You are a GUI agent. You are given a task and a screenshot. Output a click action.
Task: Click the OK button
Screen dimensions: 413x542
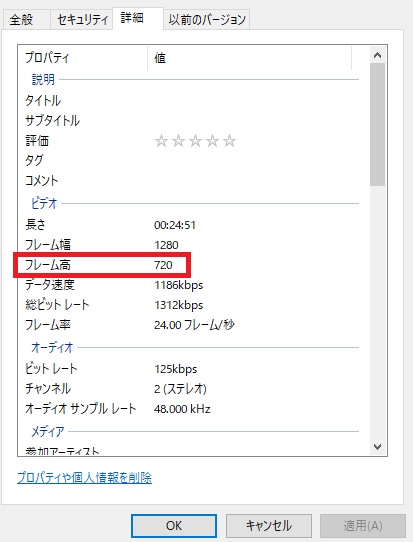pos(173,526)
